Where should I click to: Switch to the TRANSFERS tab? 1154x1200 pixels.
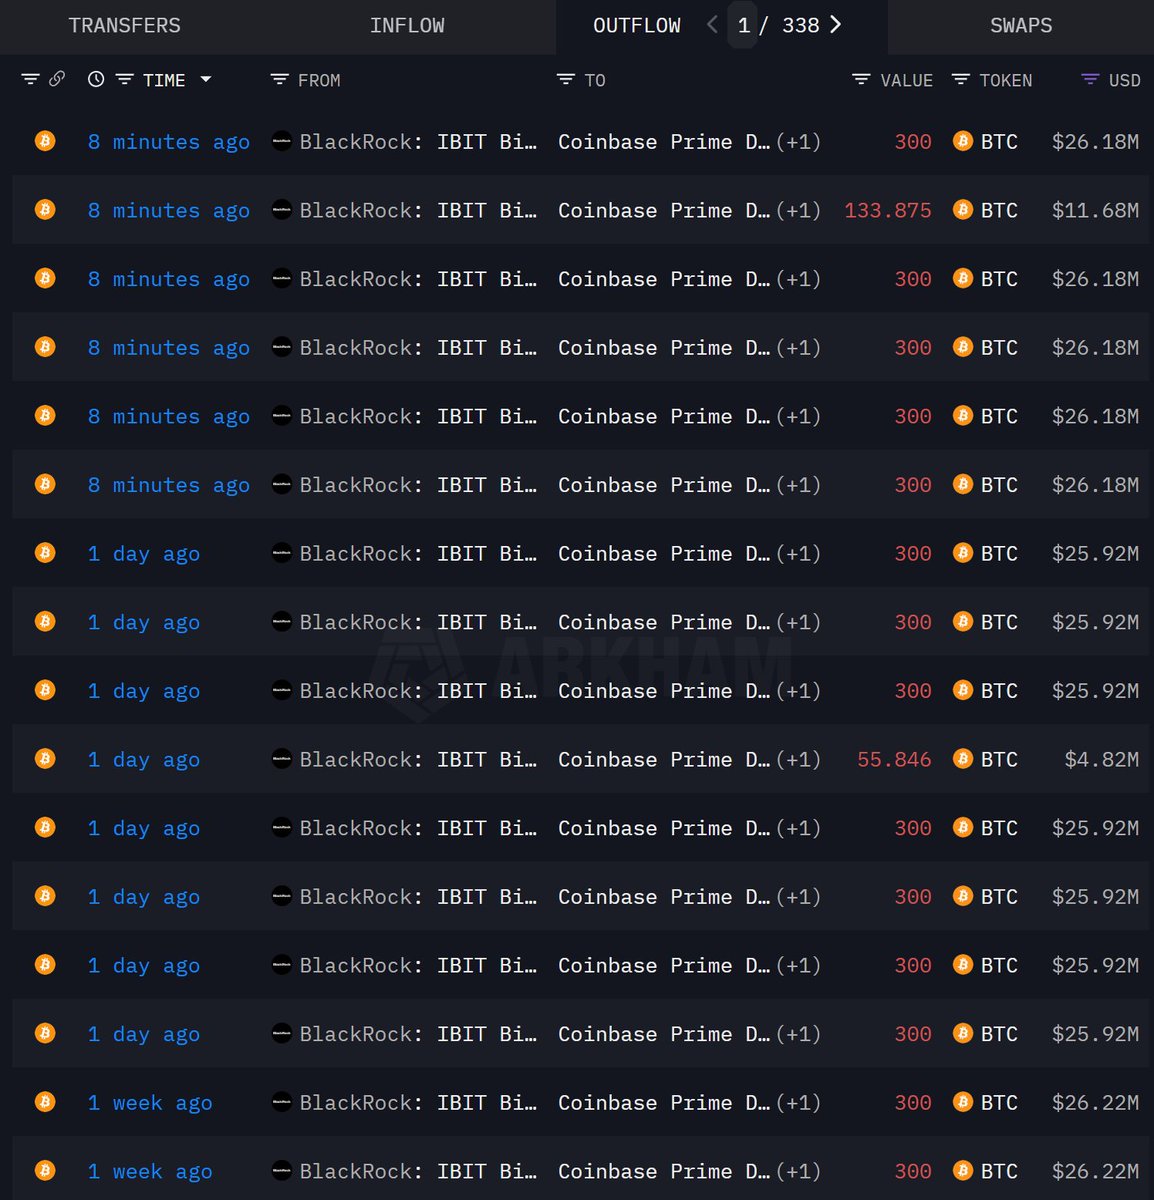125,26
